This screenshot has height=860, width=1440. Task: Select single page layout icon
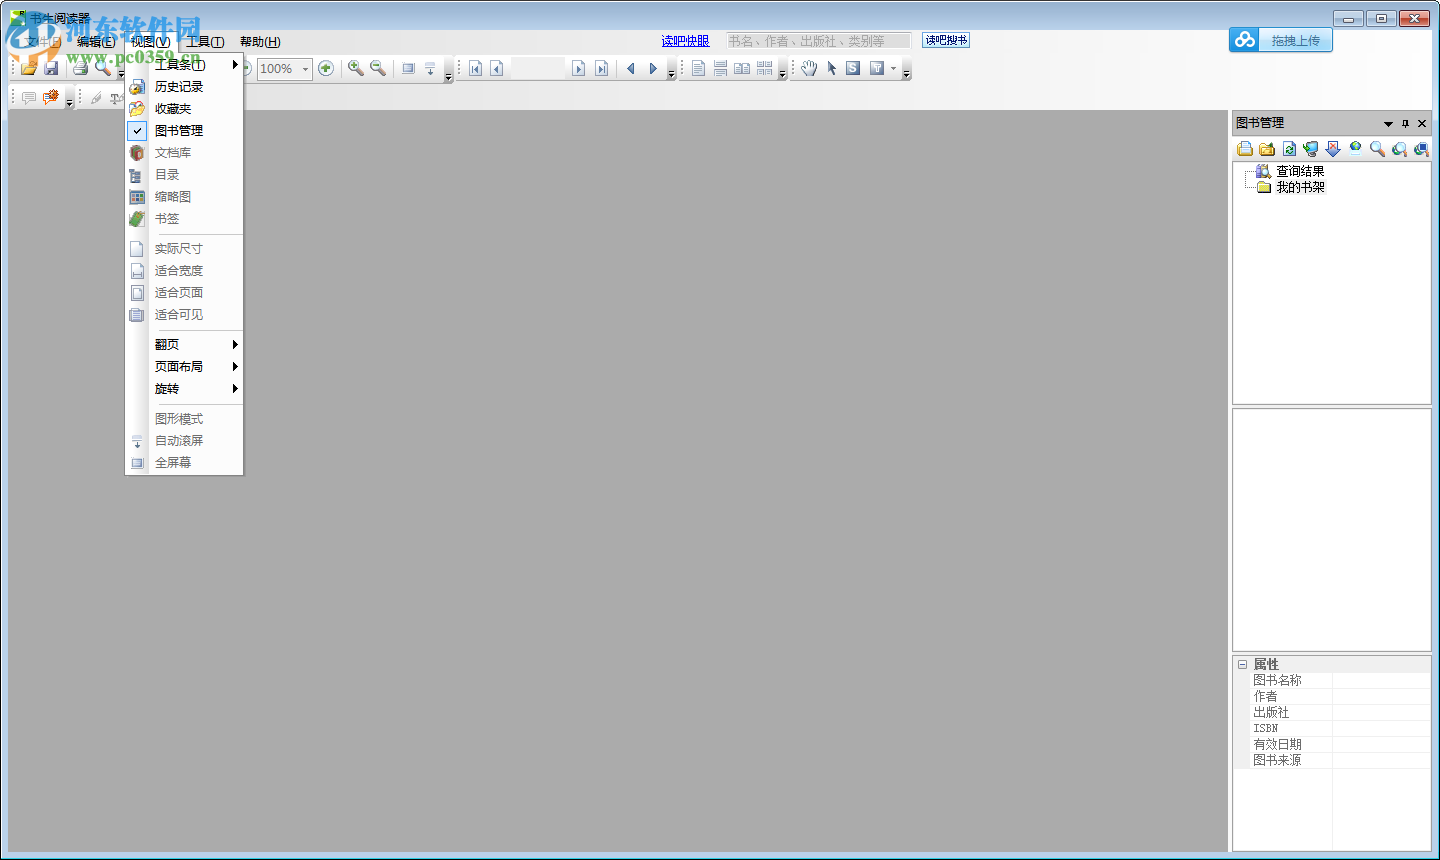tap(698, 68)
